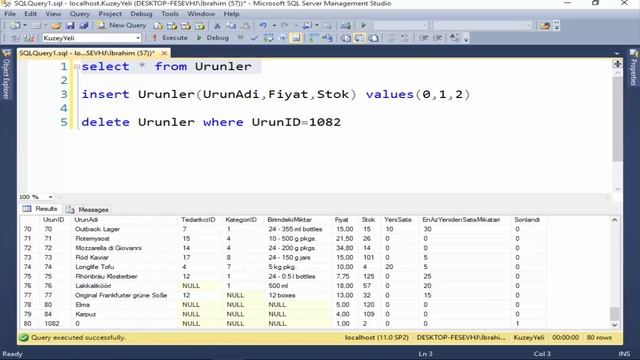Image resolution: width=640 pixels, height=360 pixels.
Task: Open a file with the folder icon
Action: 56,25
